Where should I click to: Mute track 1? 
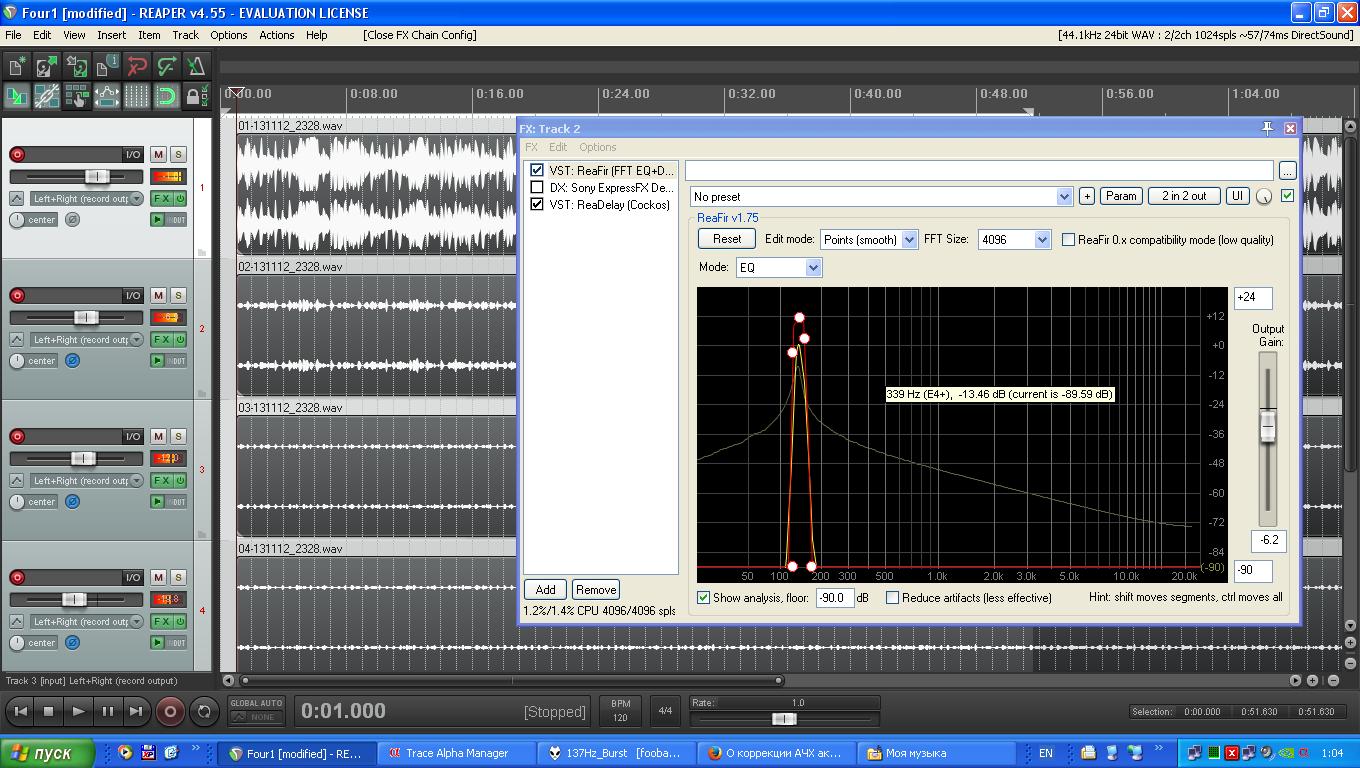pos(158,154)
